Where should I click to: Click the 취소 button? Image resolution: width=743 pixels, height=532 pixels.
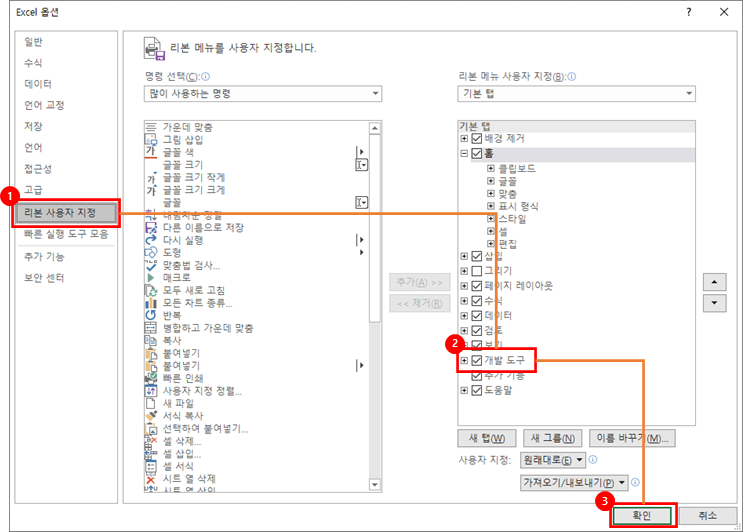[708, 515]
